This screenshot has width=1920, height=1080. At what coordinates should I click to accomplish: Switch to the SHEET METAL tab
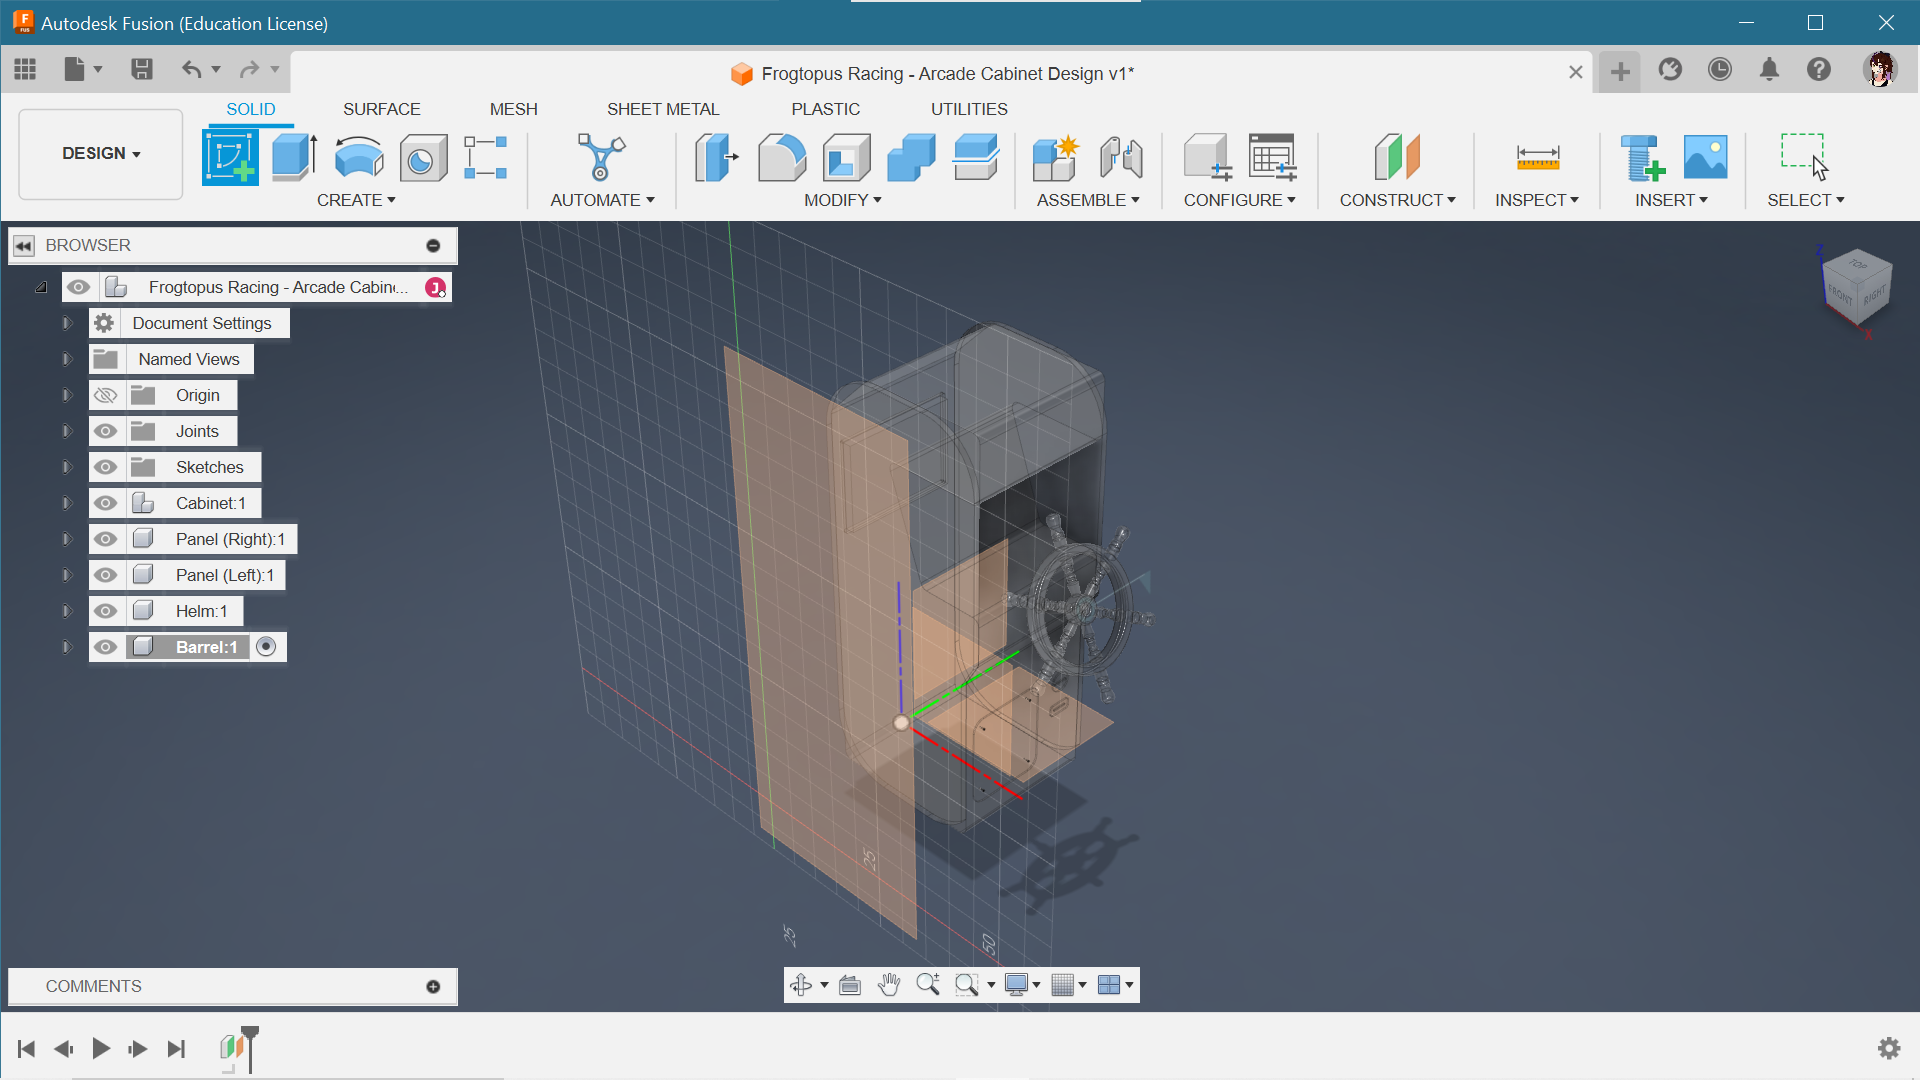663,109
